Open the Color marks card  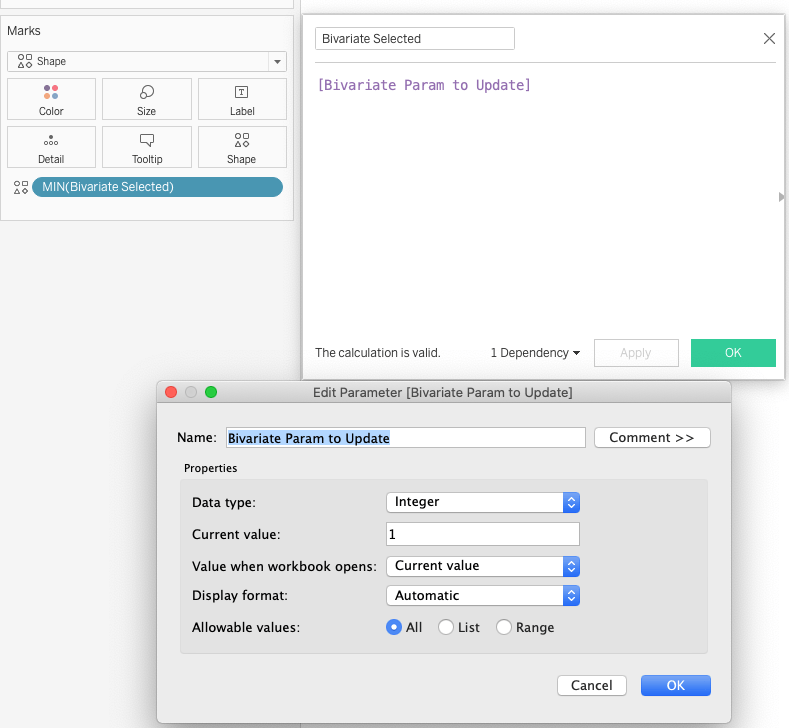pyautogui.click(x=51, y=100)
